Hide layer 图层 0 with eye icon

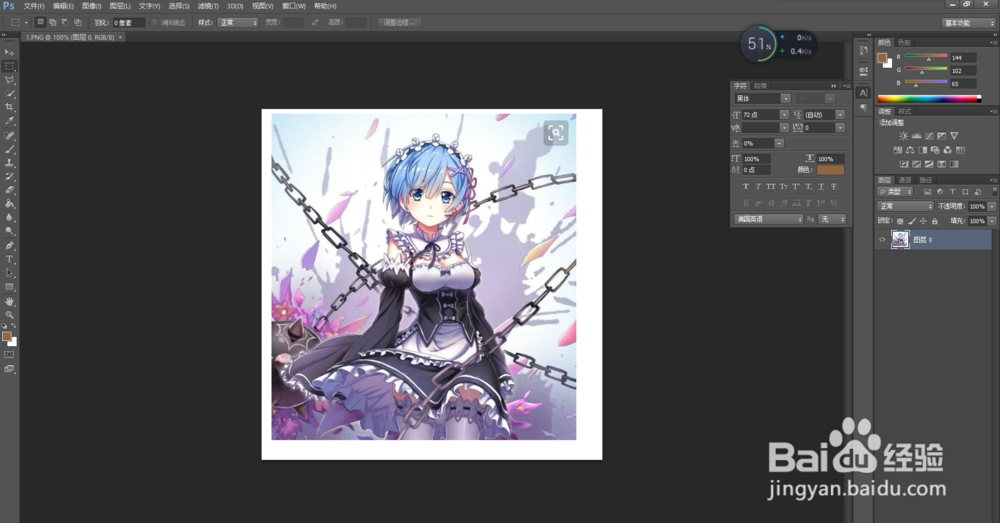click(882, 240)
